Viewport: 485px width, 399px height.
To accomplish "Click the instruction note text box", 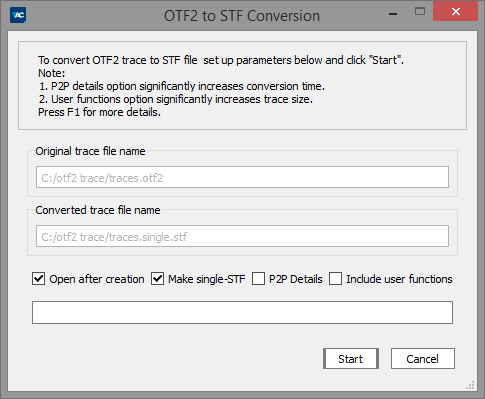I will pos(242,86).
